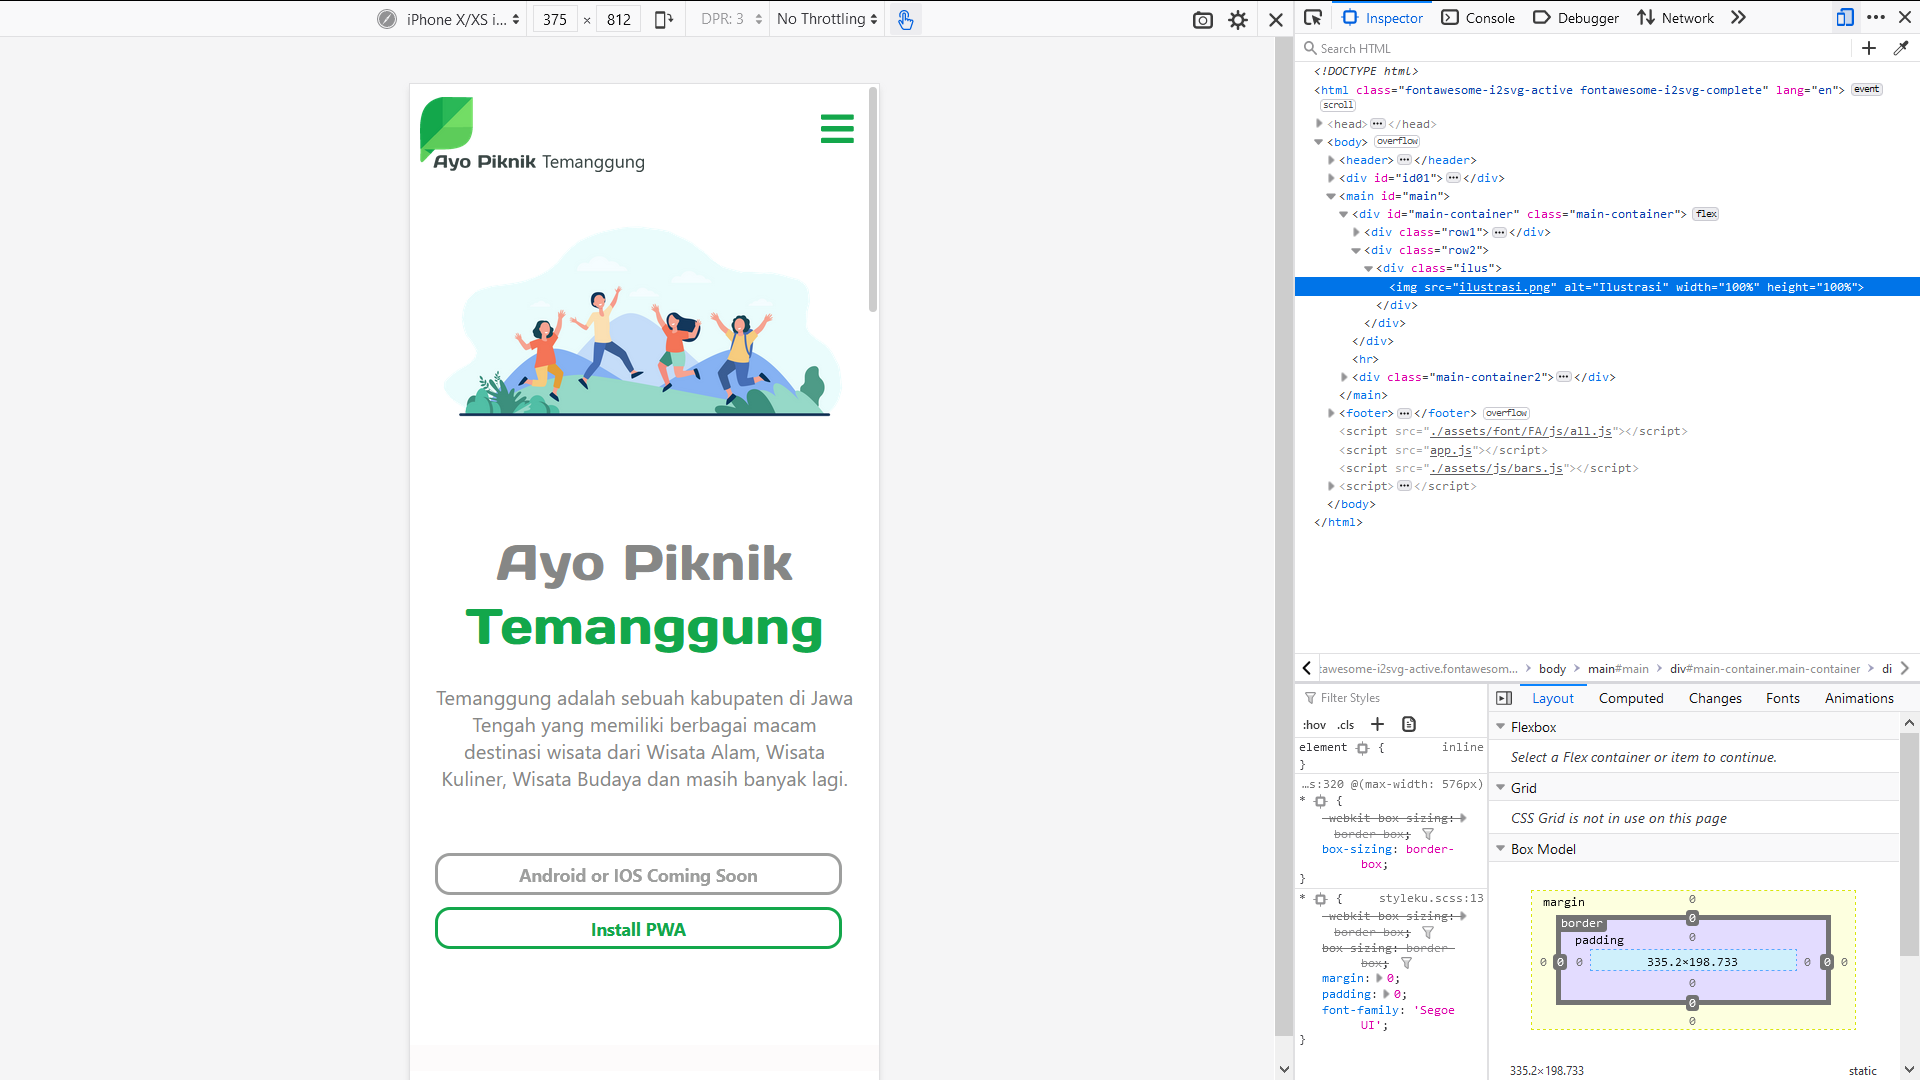Toggle the .cls classes panel

[1346, 725]
